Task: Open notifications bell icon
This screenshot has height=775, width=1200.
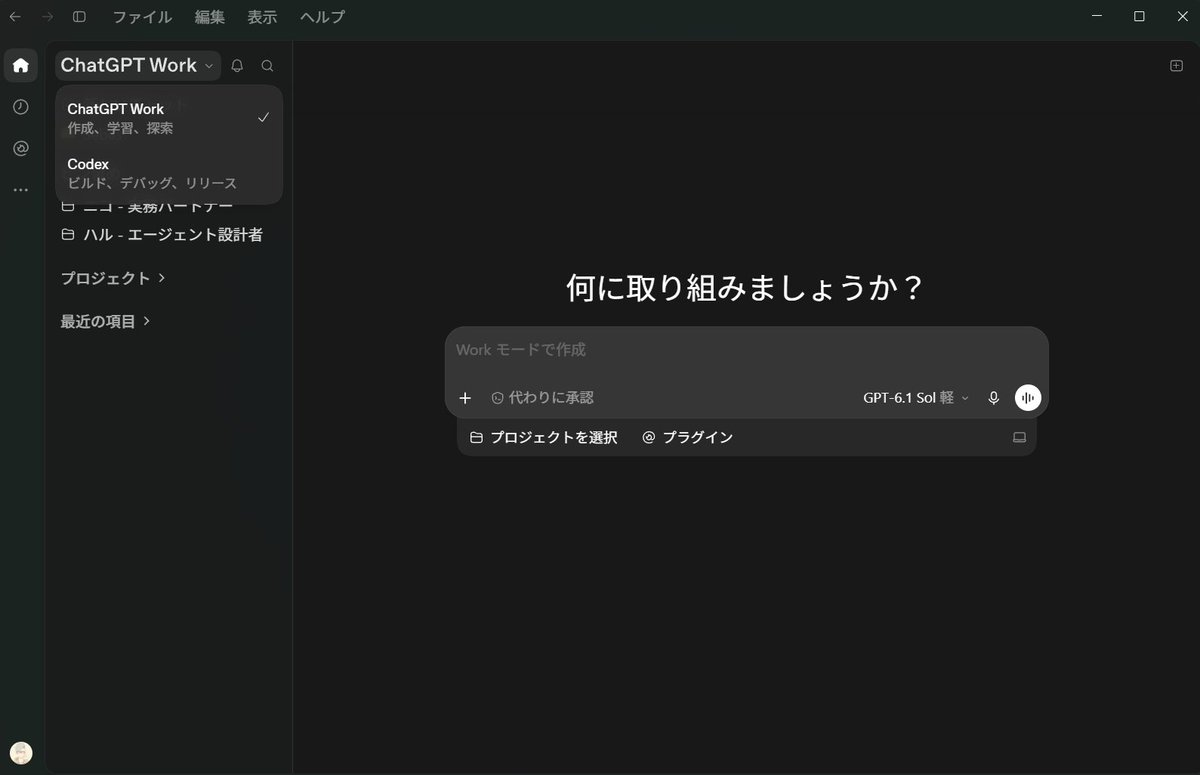Action: (x=237, y=66)
